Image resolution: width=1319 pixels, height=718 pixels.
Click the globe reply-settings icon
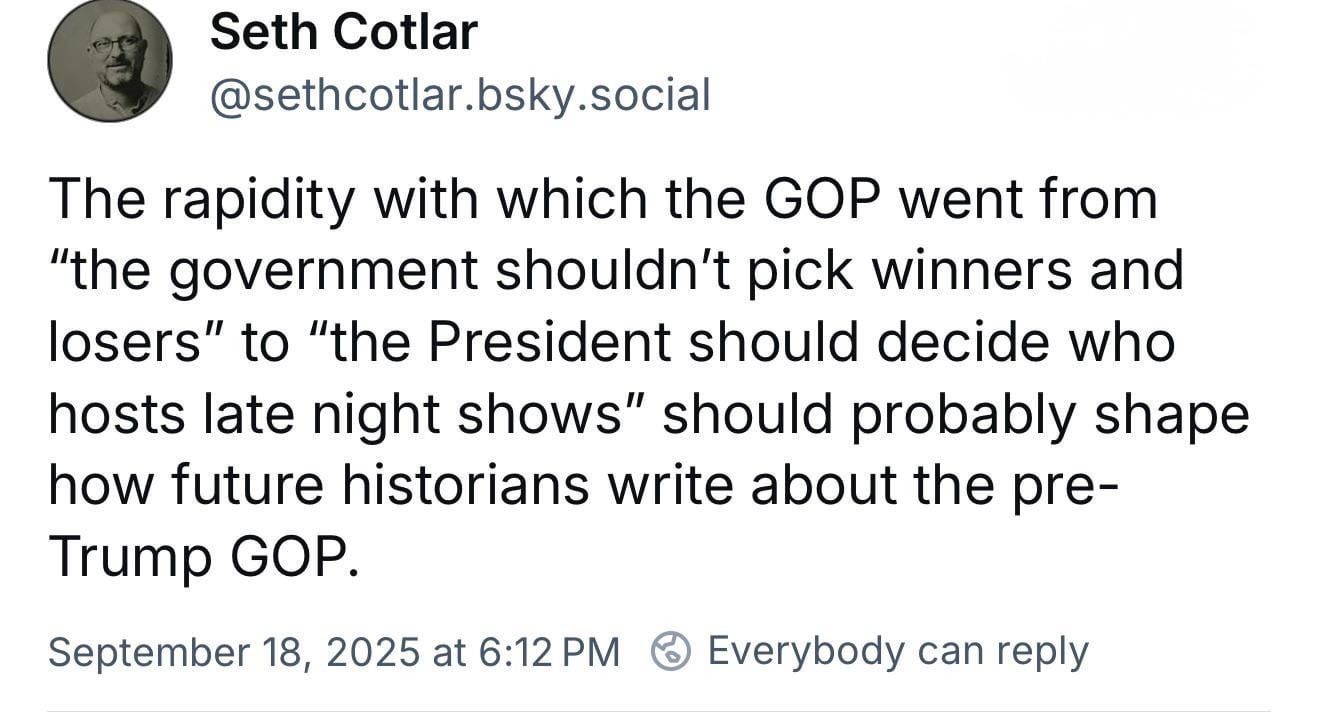672,652
